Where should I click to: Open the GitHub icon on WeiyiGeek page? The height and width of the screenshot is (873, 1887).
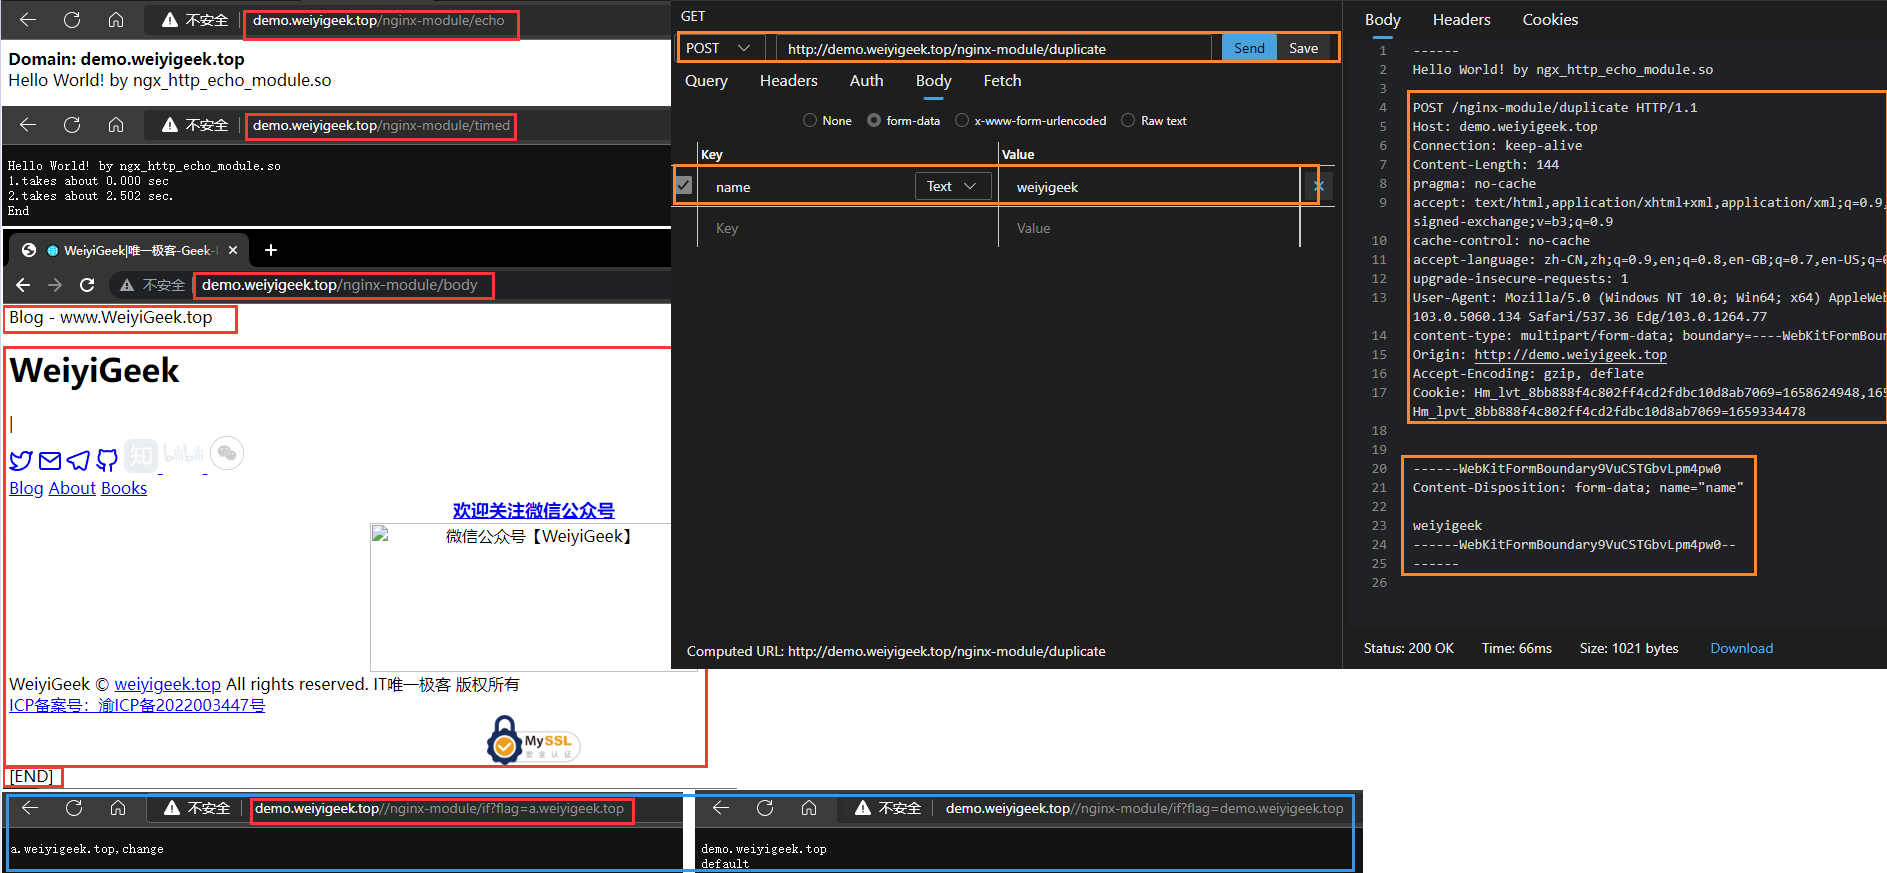coord(107,460)
